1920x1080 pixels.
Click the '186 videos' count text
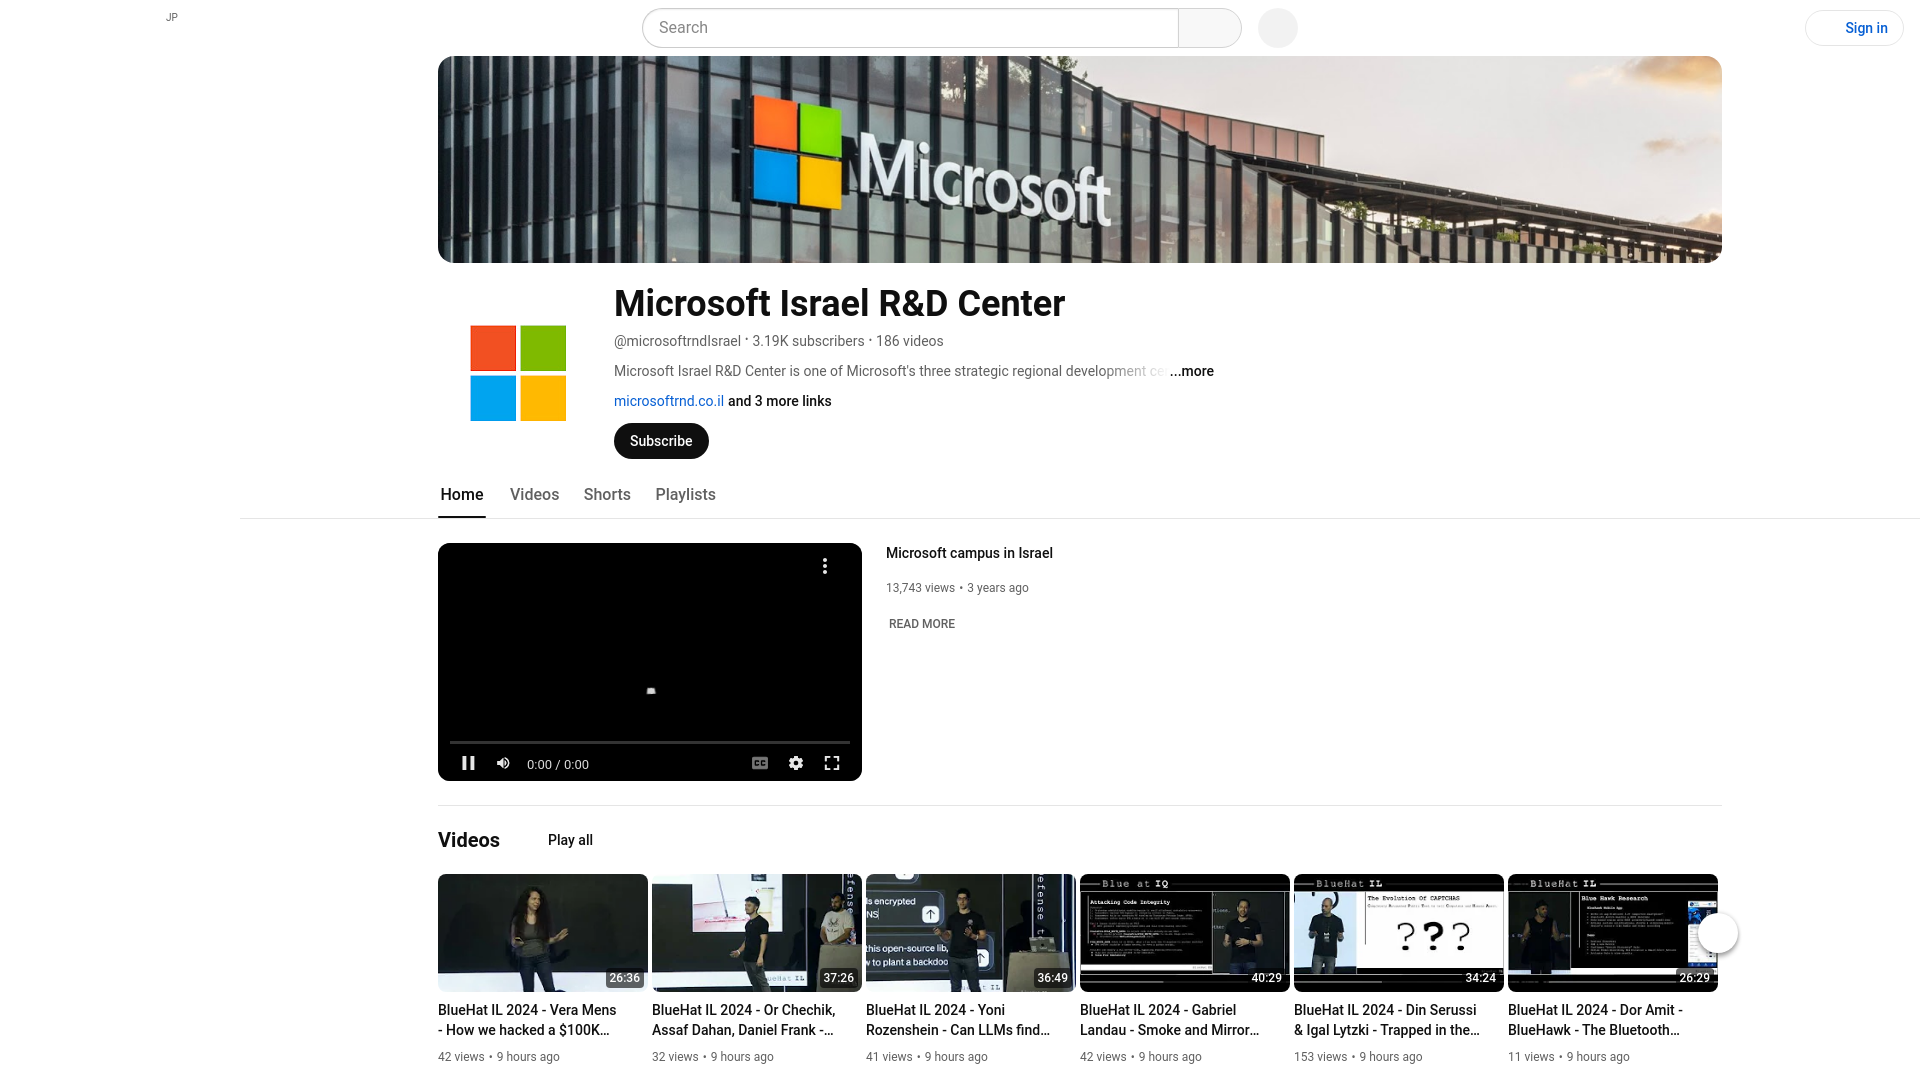tap(910, 341)
